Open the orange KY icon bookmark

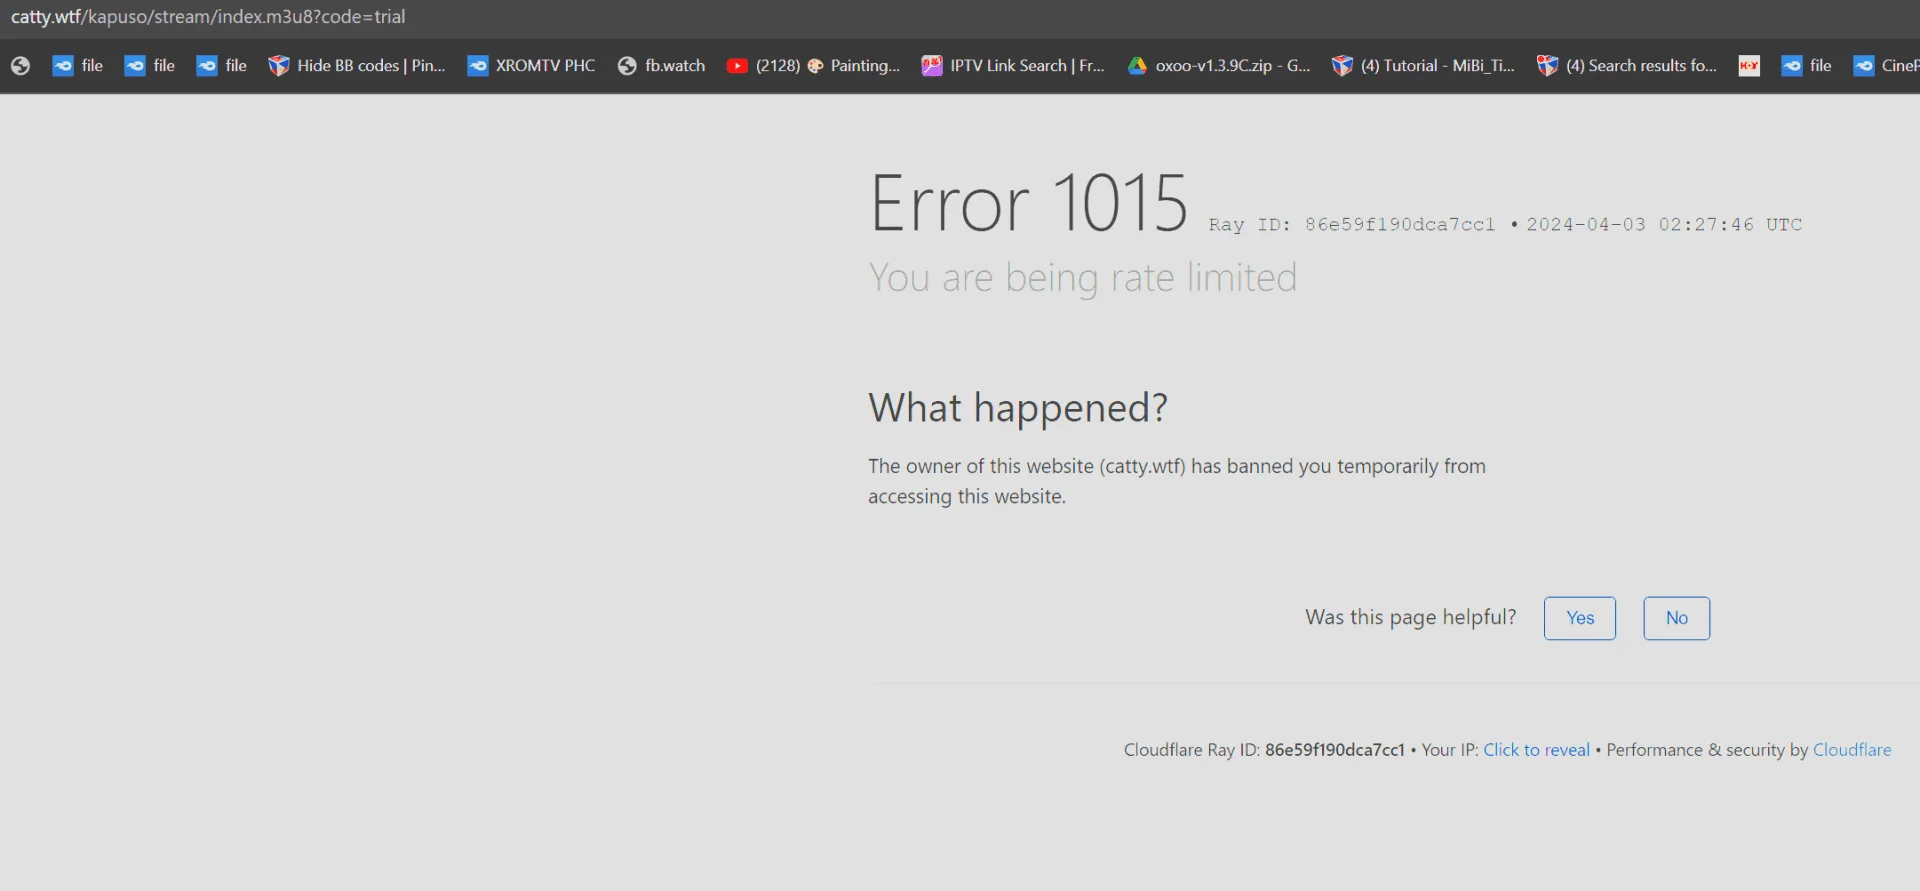pyautogui.click(x=1749, y=66)
